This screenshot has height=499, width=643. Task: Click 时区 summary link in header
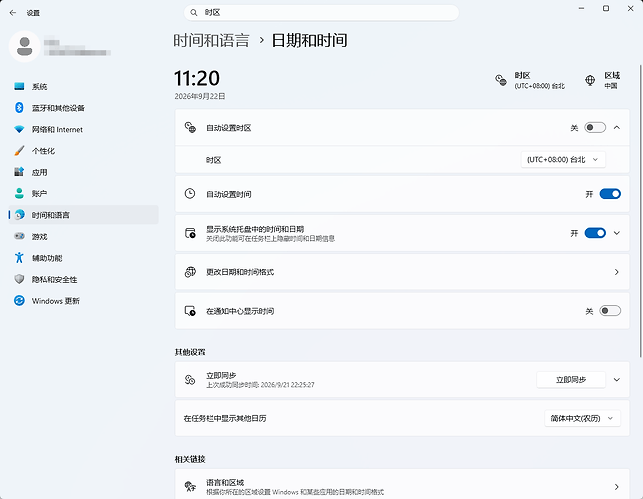[x=530, y=80]
